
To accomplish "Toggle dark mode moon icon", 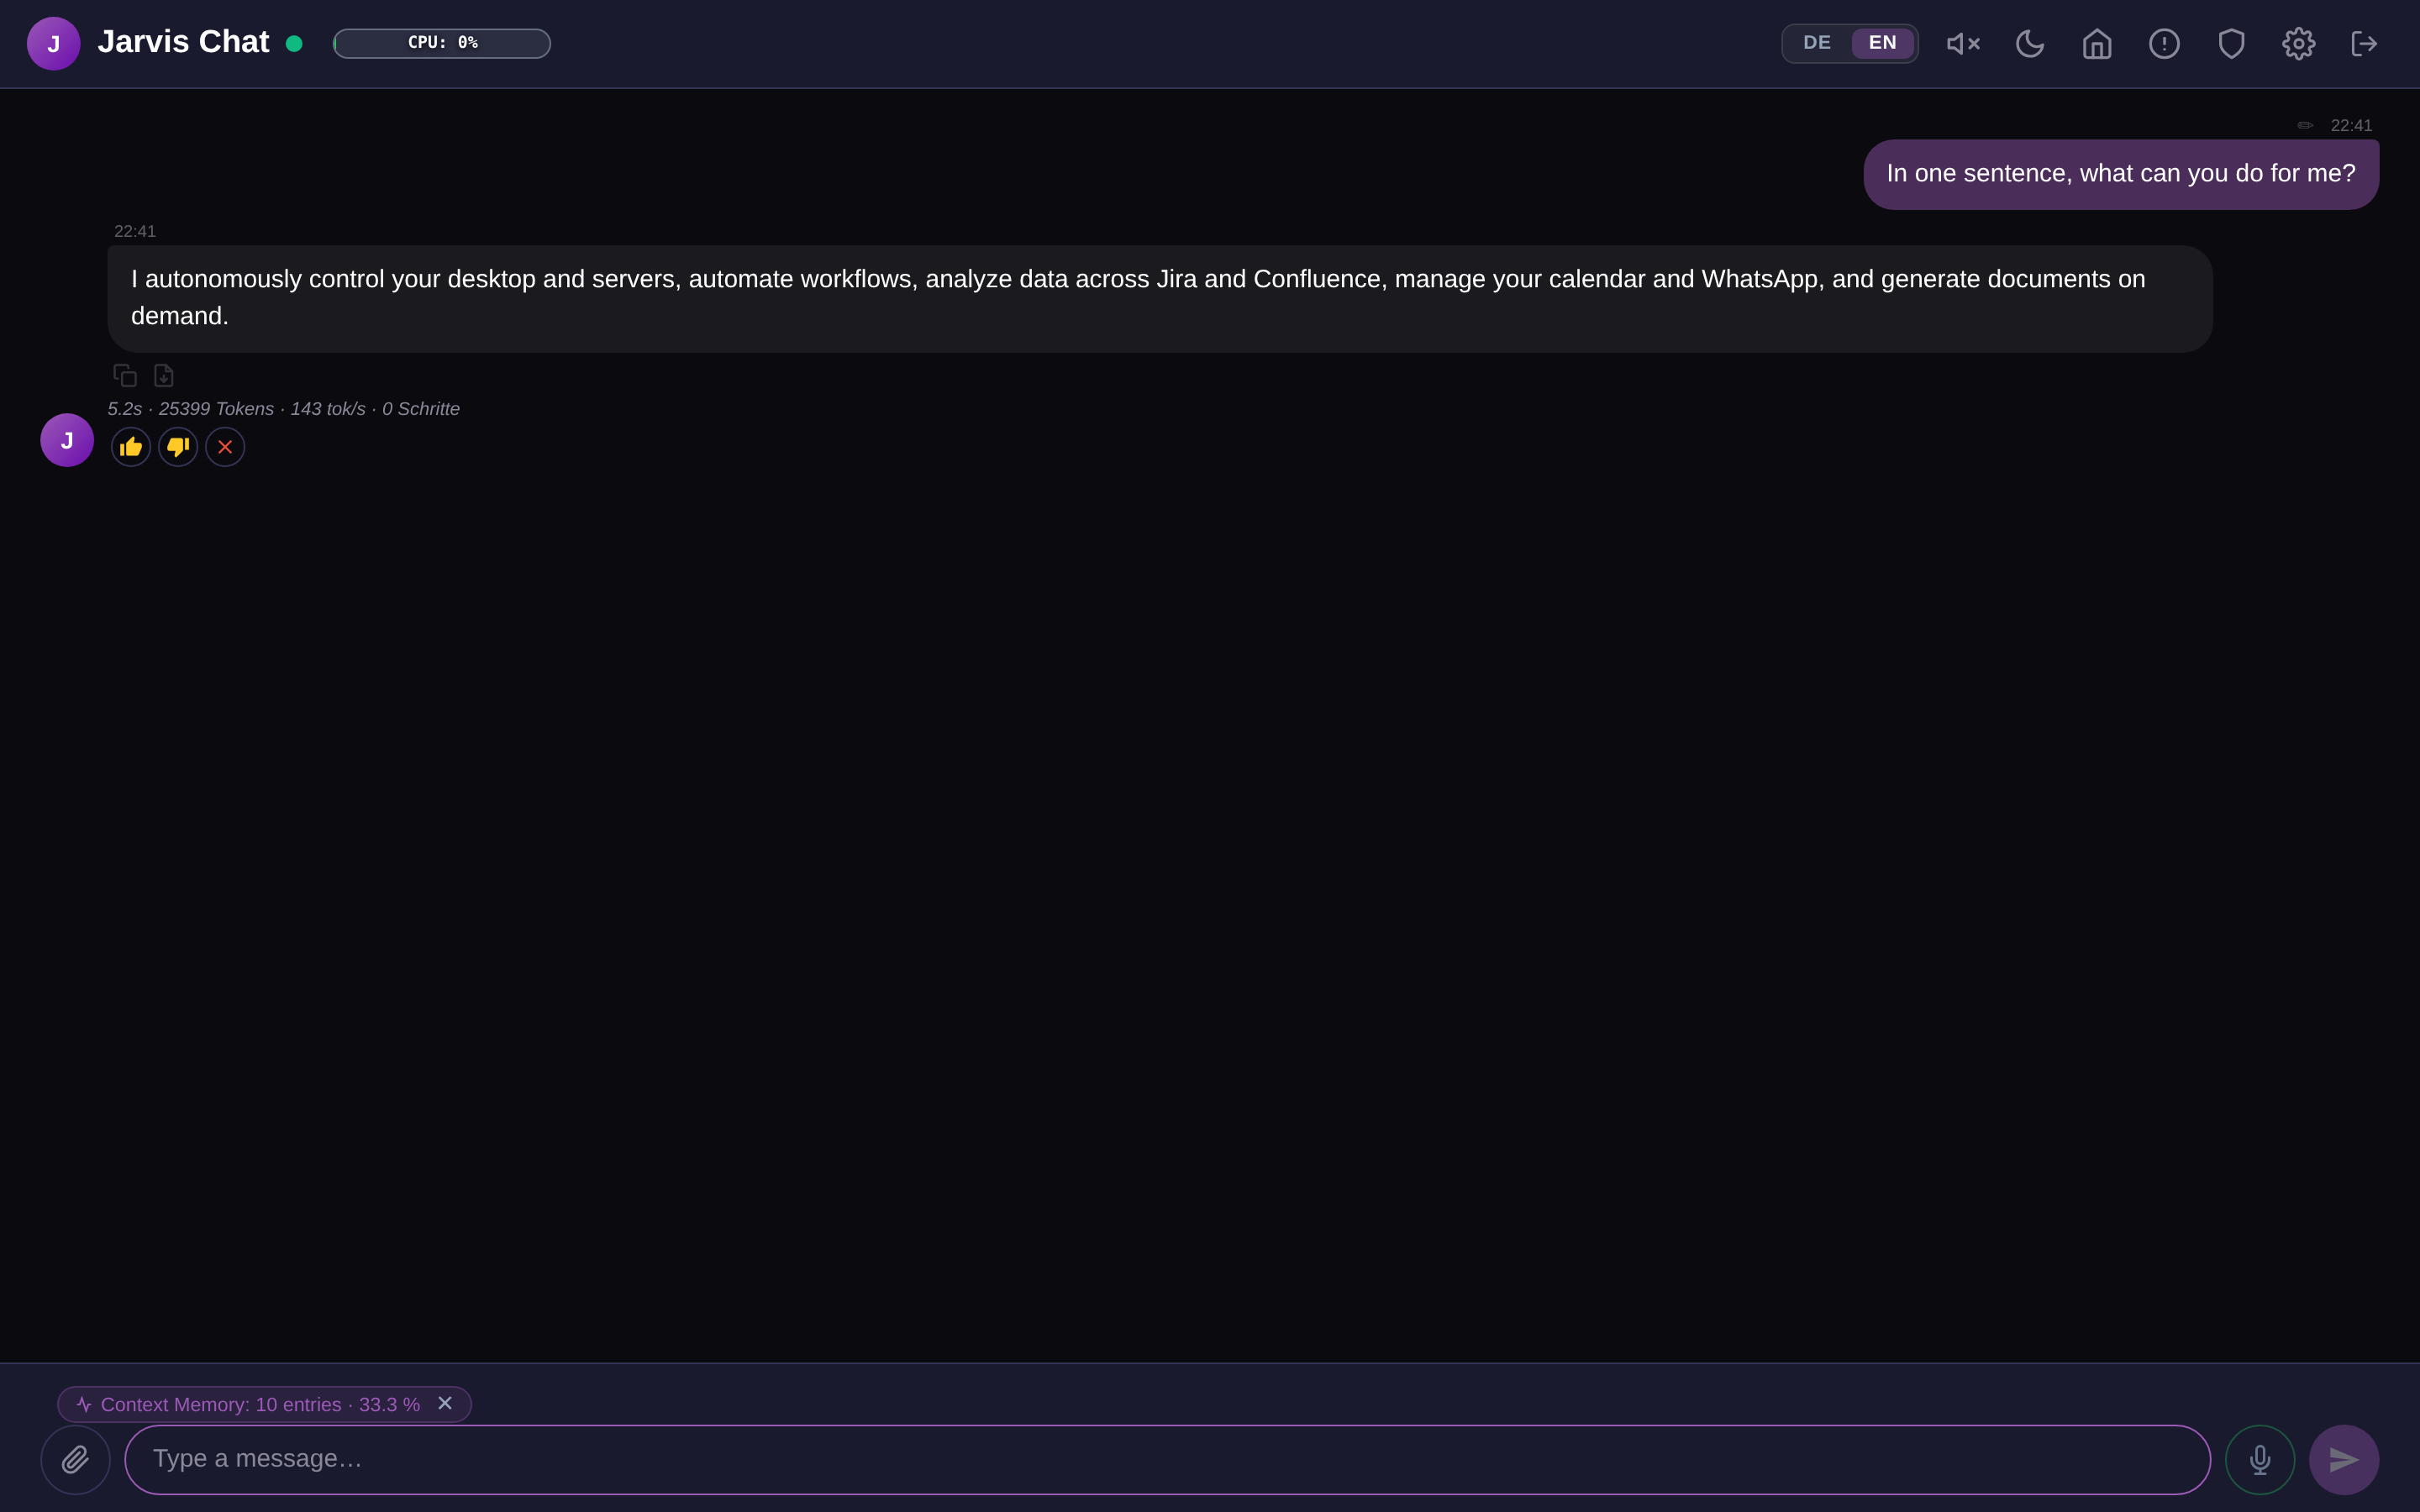I will tap(2030, 44).
